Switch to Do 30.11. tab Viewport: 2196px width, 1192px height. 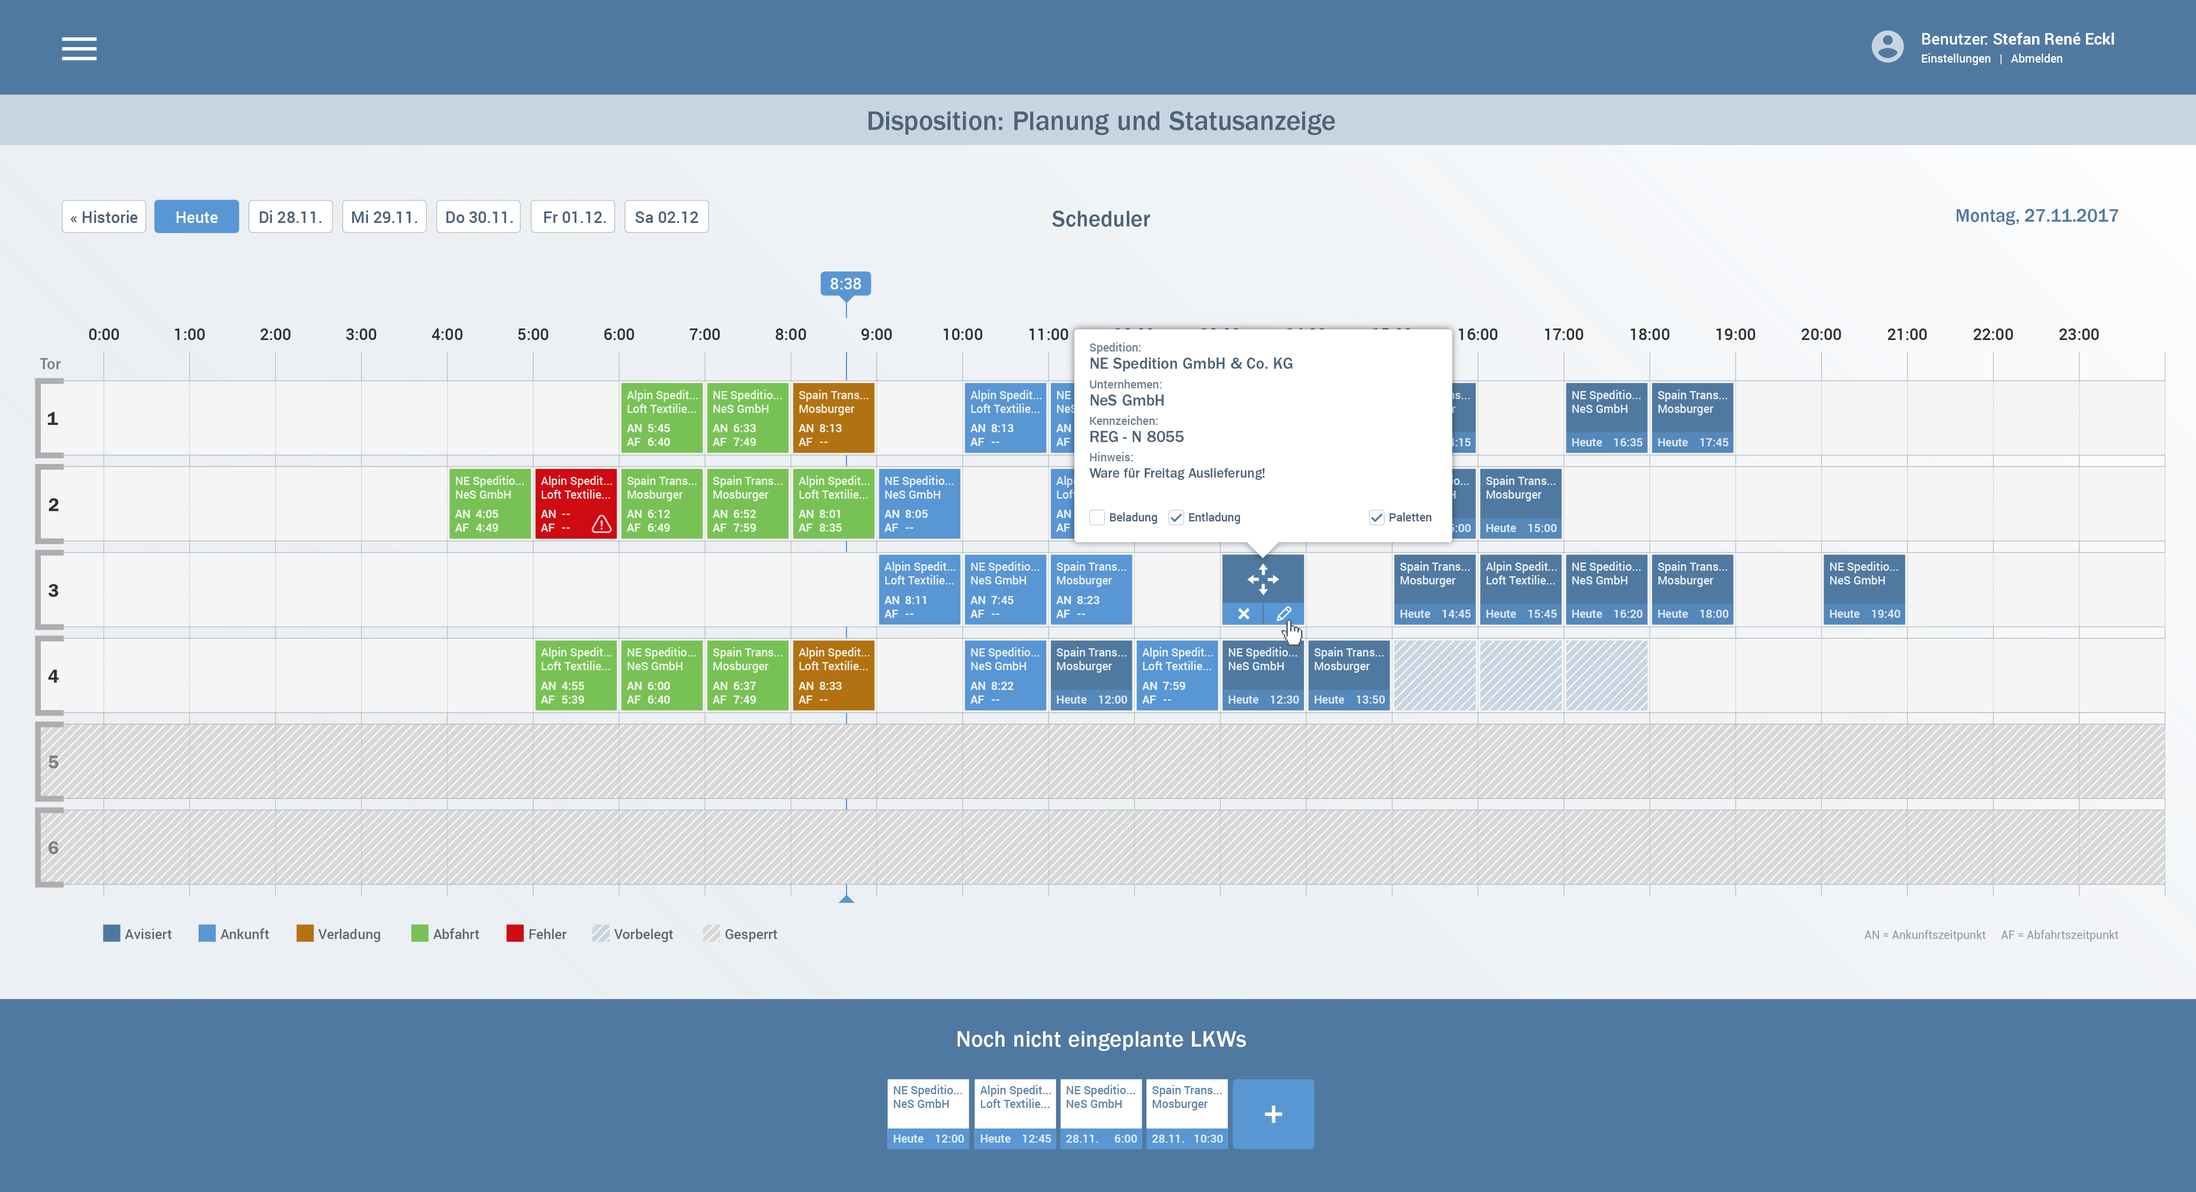tap(478, 217)
